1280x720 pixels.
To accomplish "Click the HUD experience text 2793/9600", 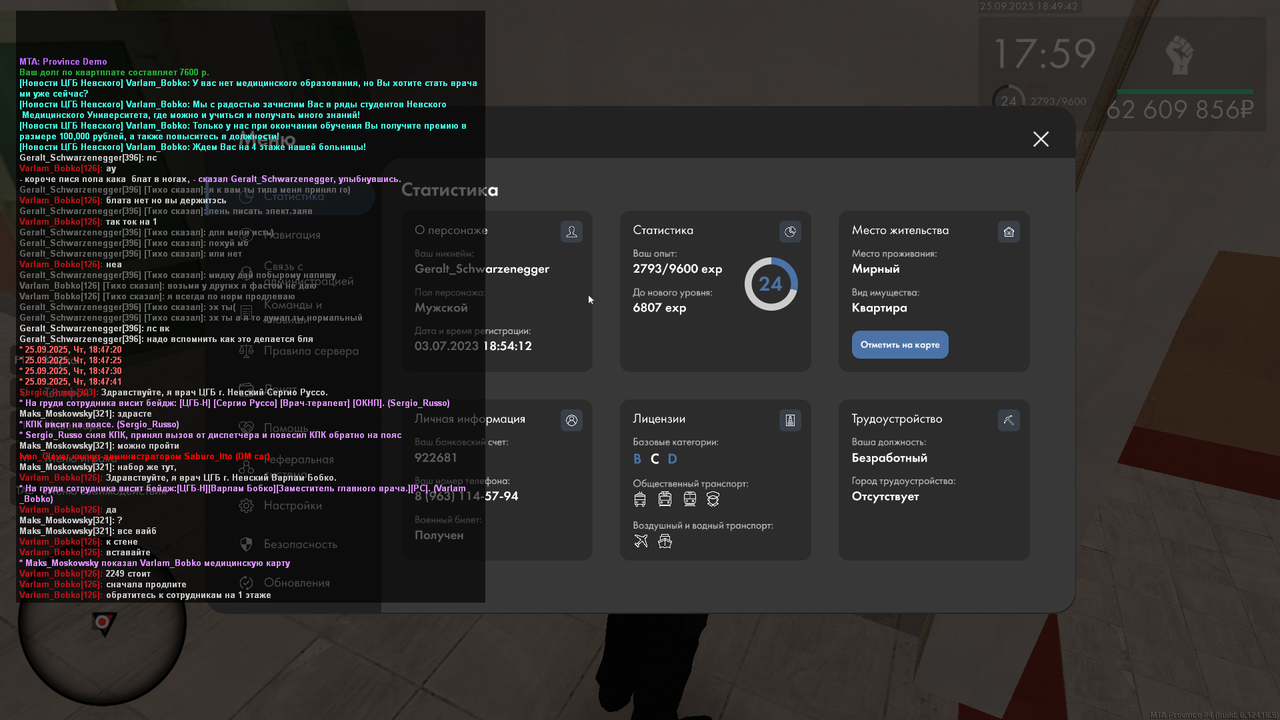I will coord(1057,102).
